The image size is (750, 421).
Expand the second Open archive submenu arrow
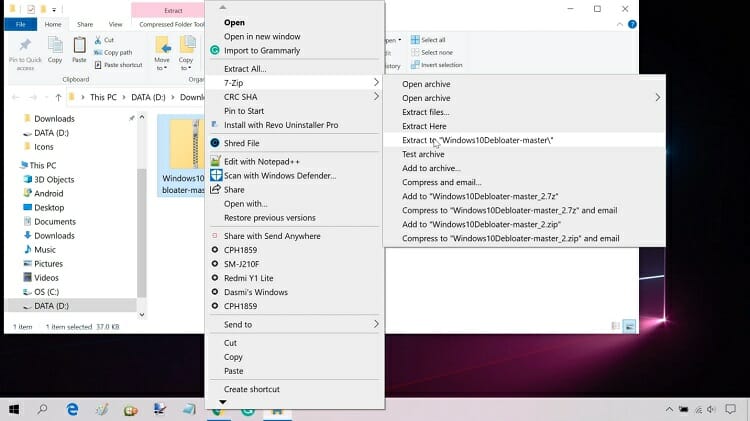[658, 98]
